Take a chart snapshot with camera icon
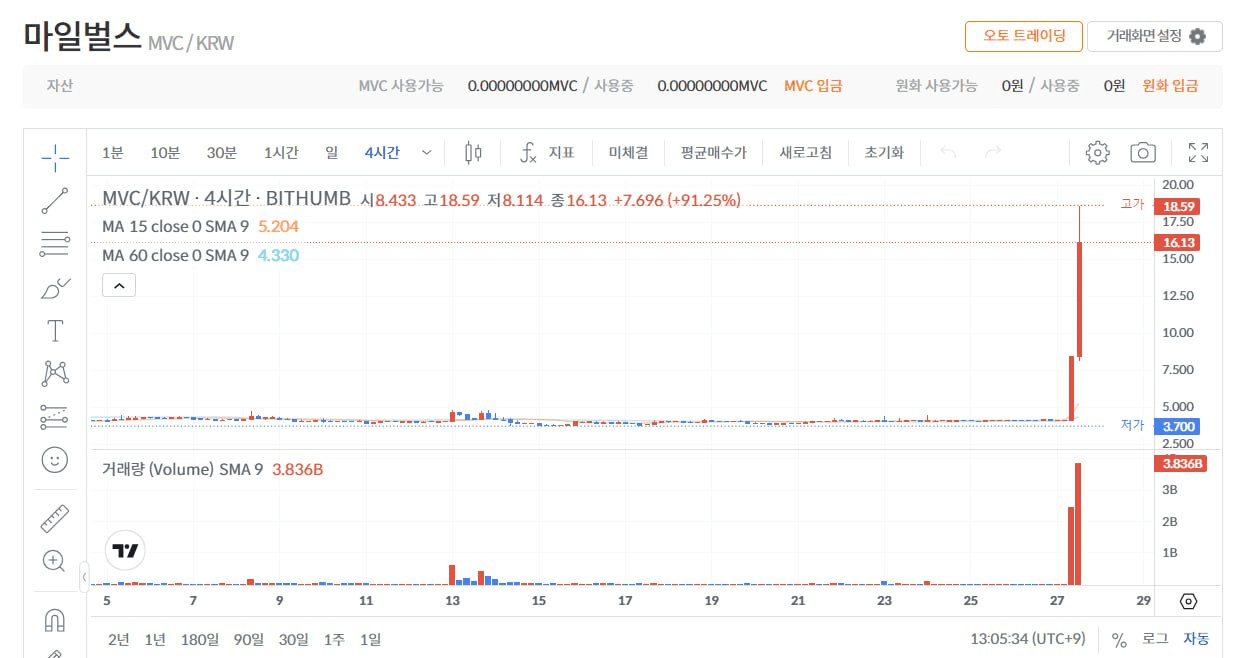 1143,153
